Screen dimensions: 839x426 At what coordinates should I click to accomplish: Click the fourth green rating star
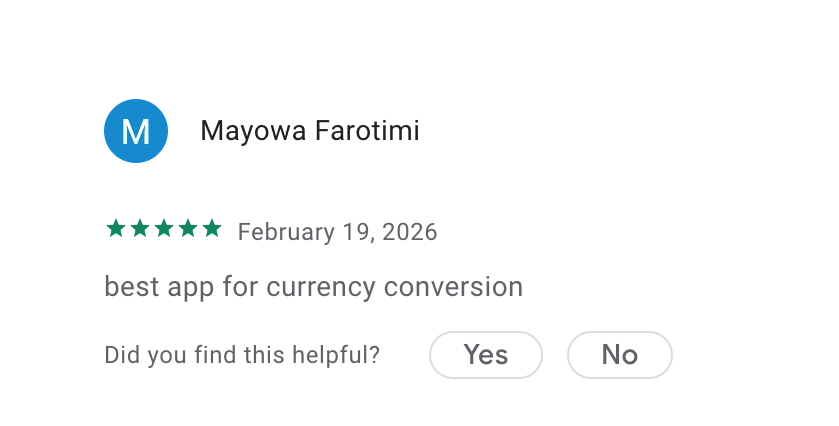point(188,229)
